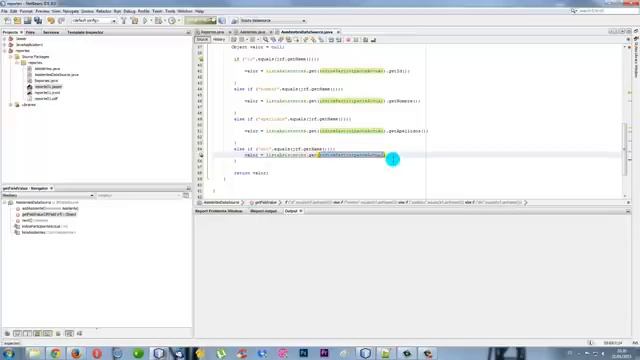Click the first Navigator filter icon at bottom
This screenshot has height=360, width=640.
[7, 333]
